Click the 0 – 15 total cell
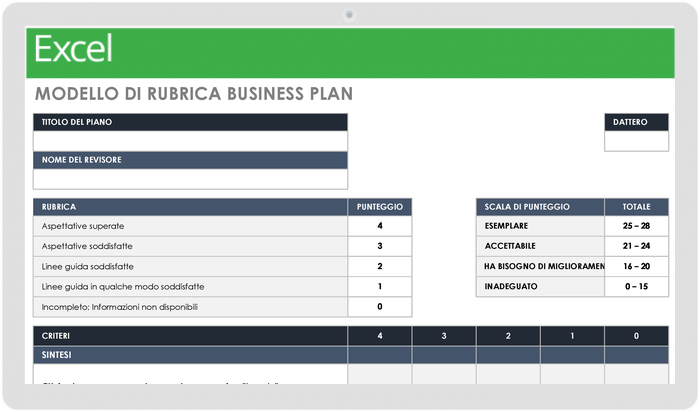 (x=636, y=287)
